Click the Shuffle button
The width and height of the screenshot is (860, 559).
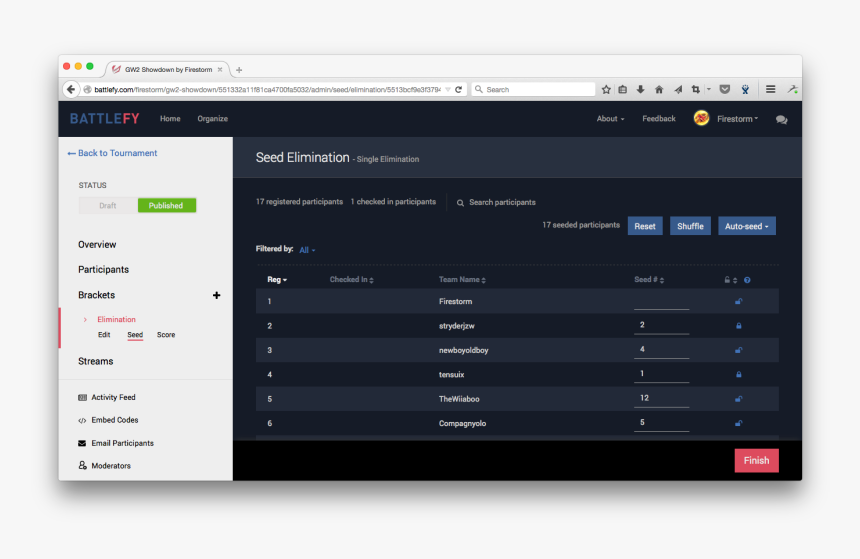[690, 226]
